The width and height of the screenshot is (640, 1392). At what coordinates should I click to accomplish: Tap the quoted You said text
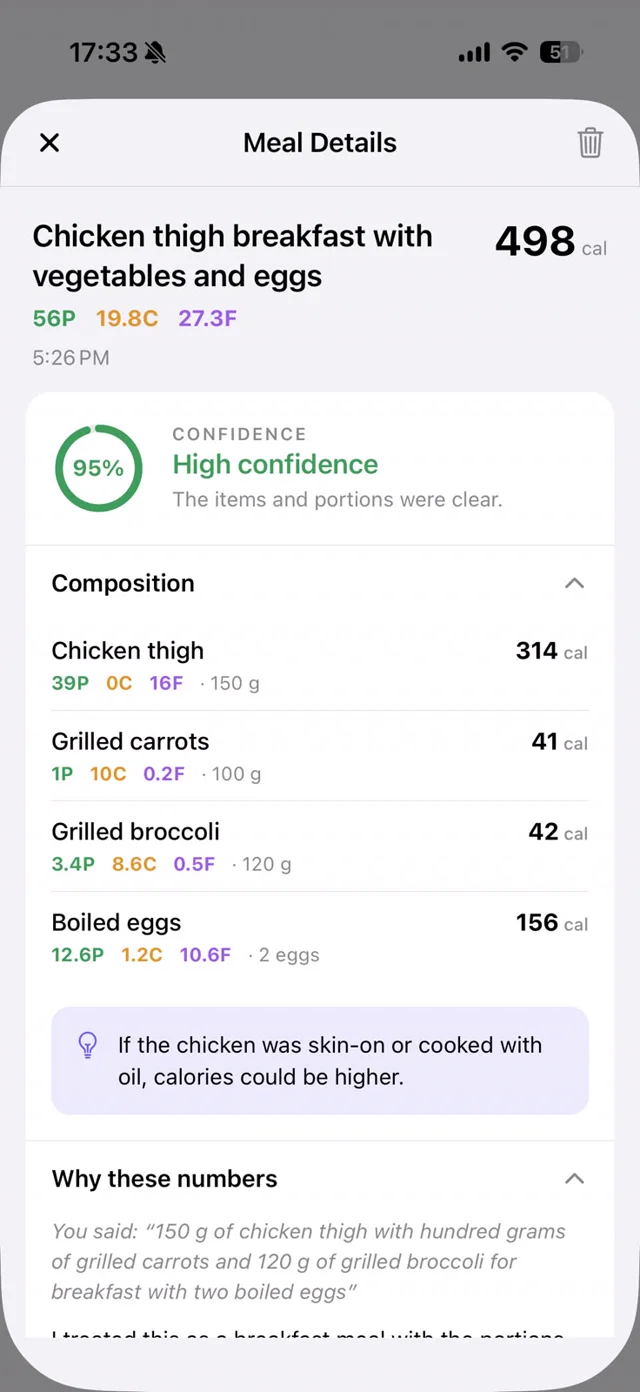309,1262
